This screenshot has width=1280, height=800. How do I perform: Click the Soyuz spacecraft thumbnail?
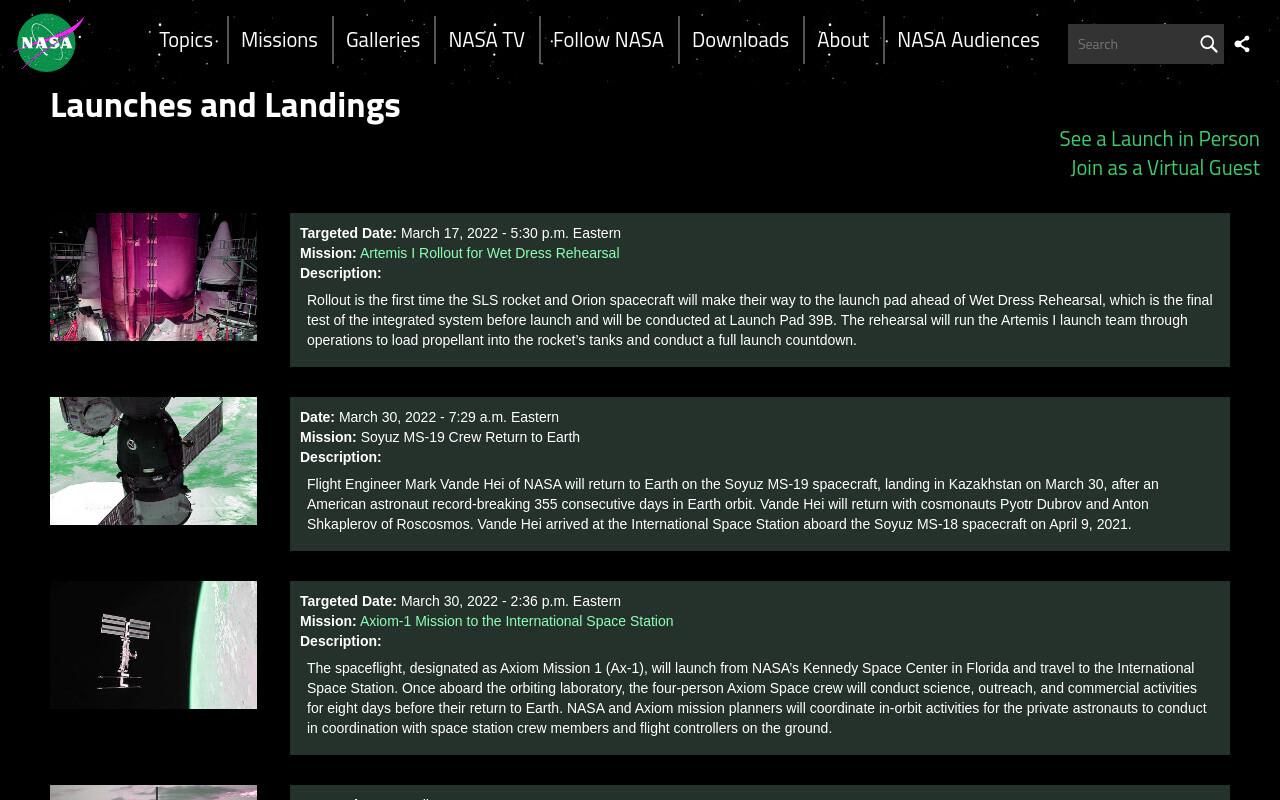(153, 461)
